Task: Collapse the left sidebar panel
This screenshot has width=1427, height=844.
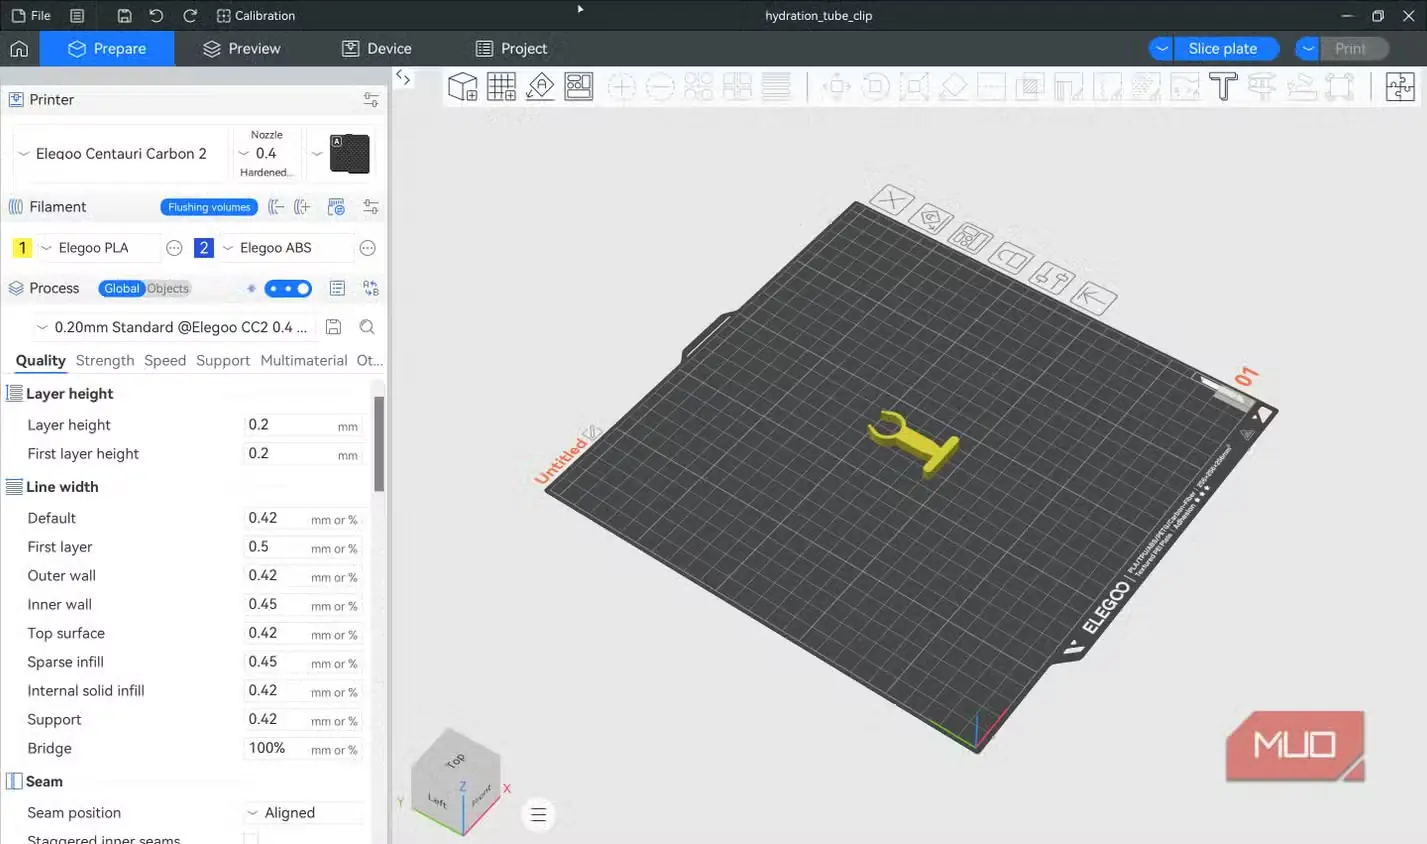Action: tap(403, 77)
